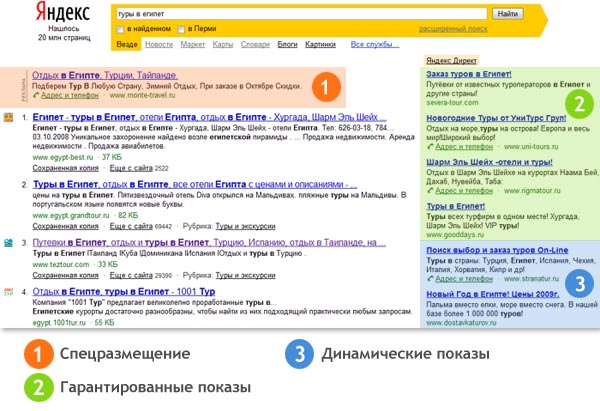The image size is (600, 411).
Task: Open 'Адрес и телефон' for rigmatour.ru
Action: coord(464,190)
